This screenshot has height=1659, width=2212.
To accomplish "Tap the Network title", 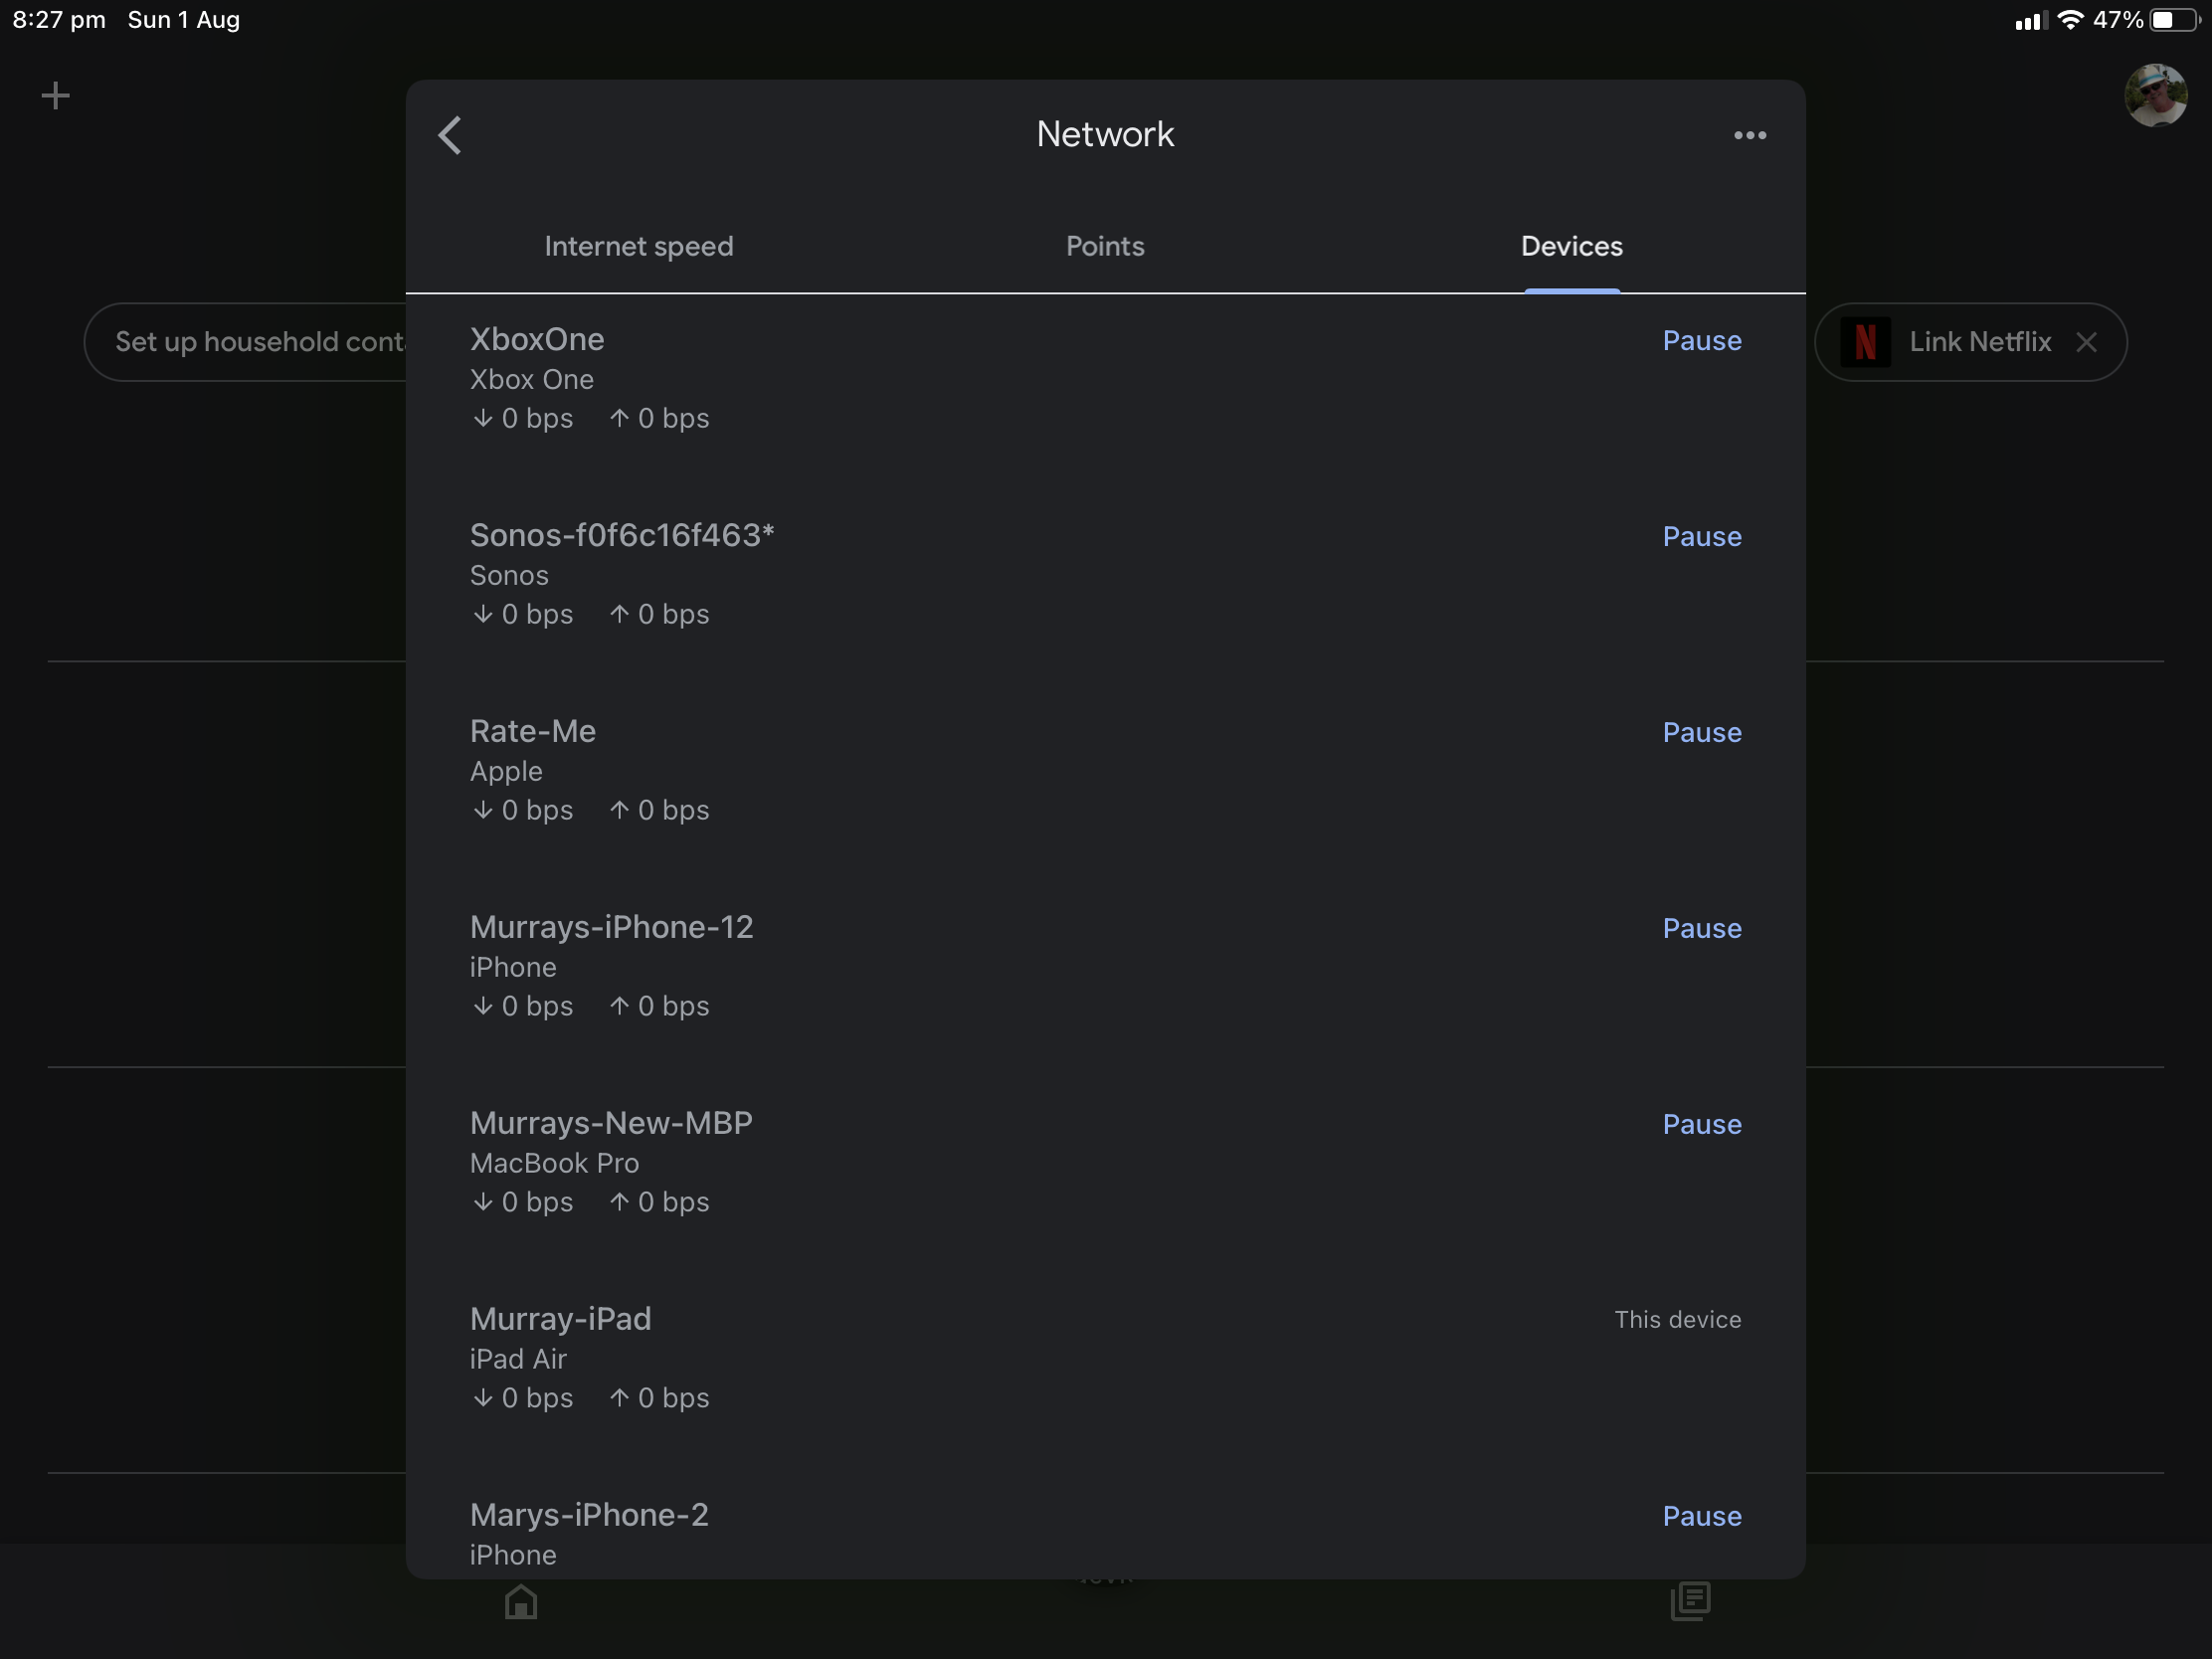I will click(x=1105, y=134).
